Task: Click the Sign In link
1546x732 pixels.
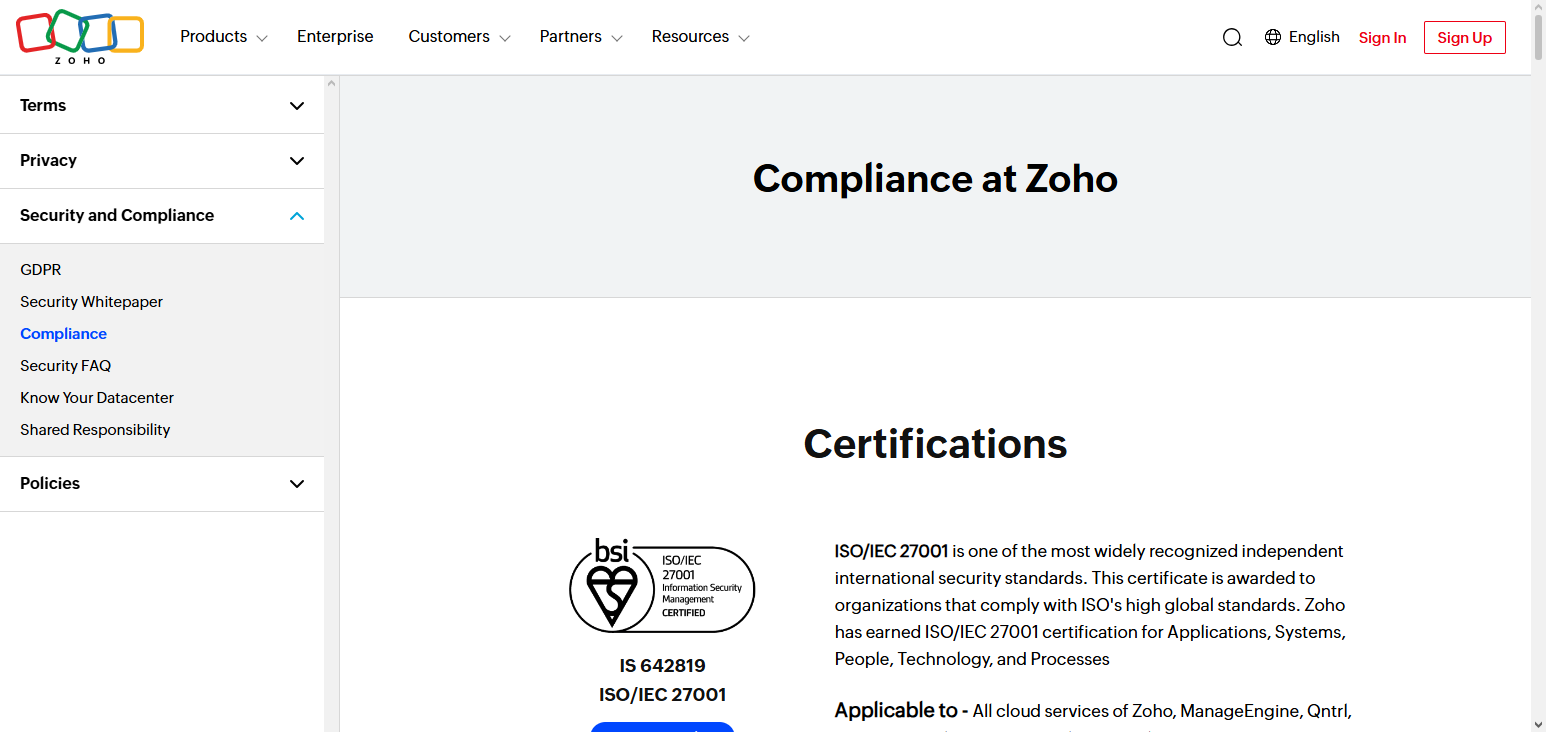Action: [1382, 37]
